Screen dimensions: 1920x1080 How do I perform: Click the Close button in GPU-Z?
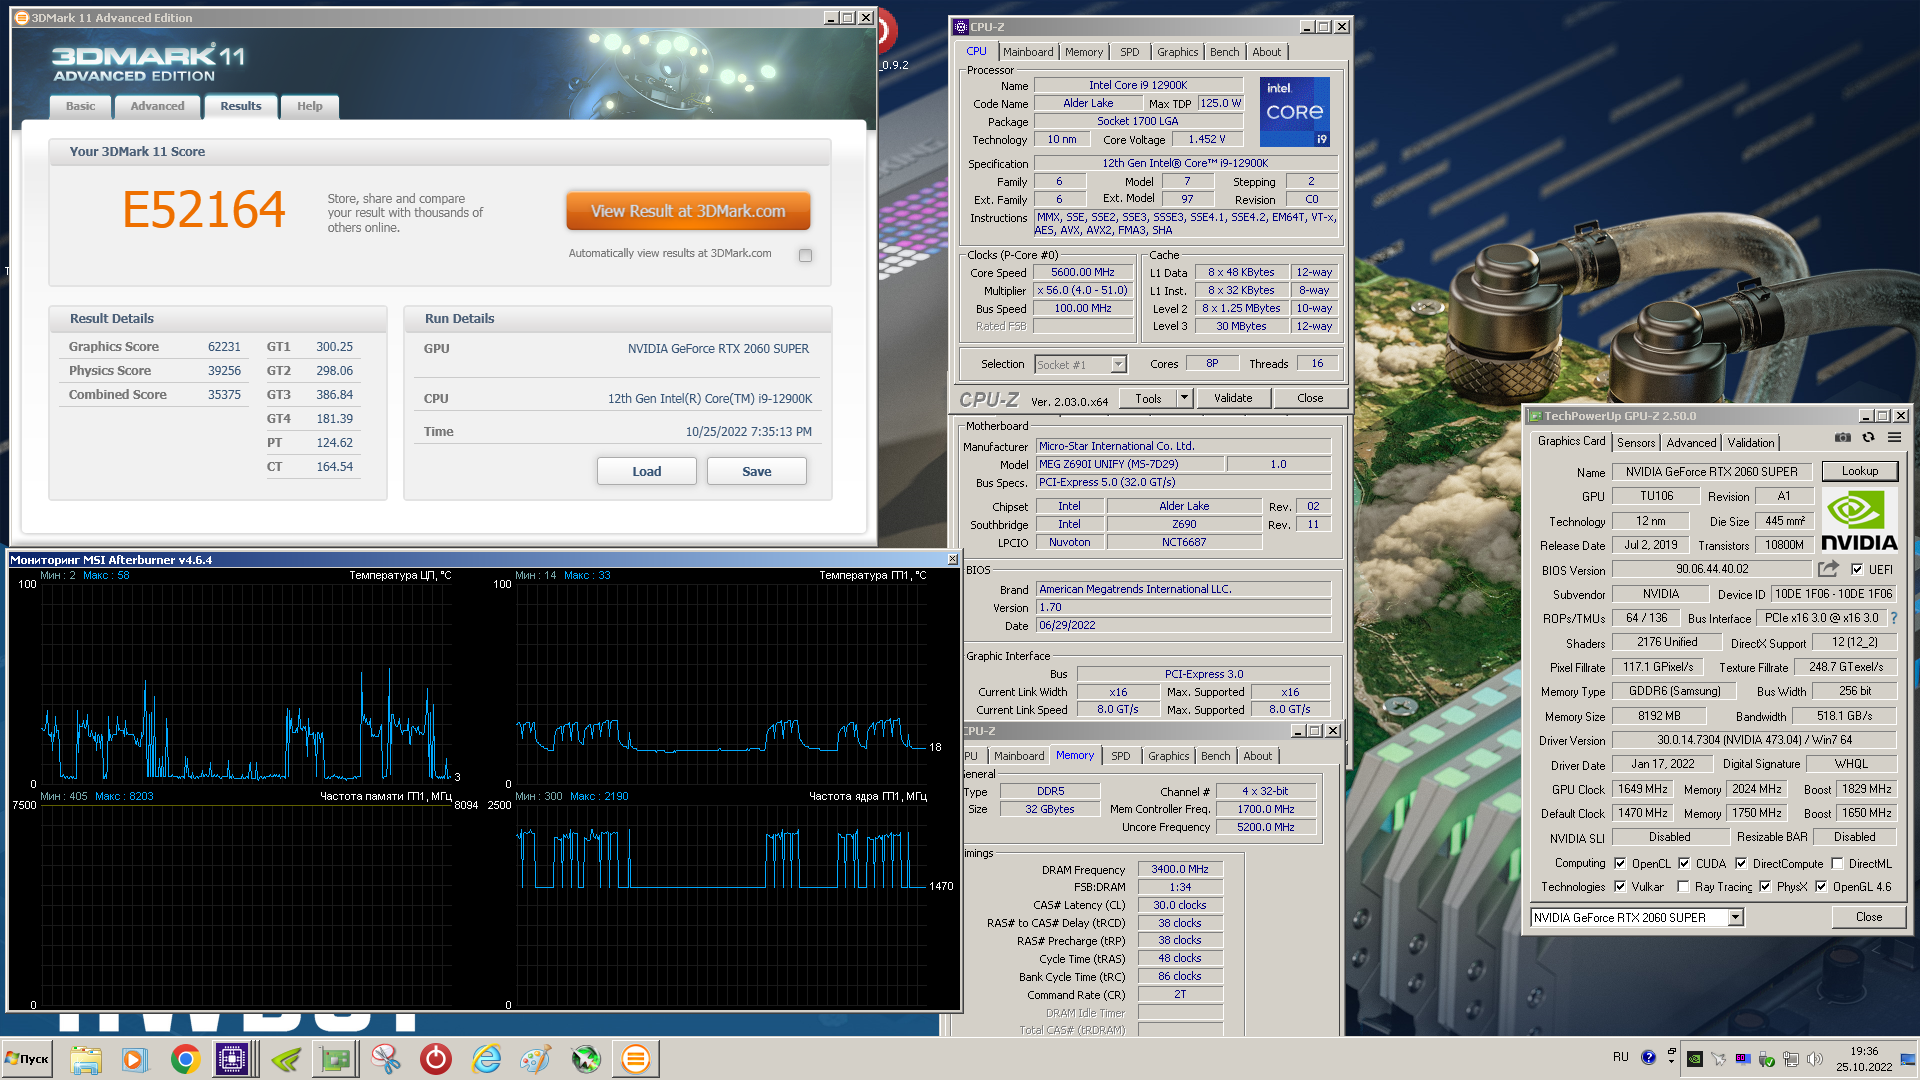[1869, 917]
